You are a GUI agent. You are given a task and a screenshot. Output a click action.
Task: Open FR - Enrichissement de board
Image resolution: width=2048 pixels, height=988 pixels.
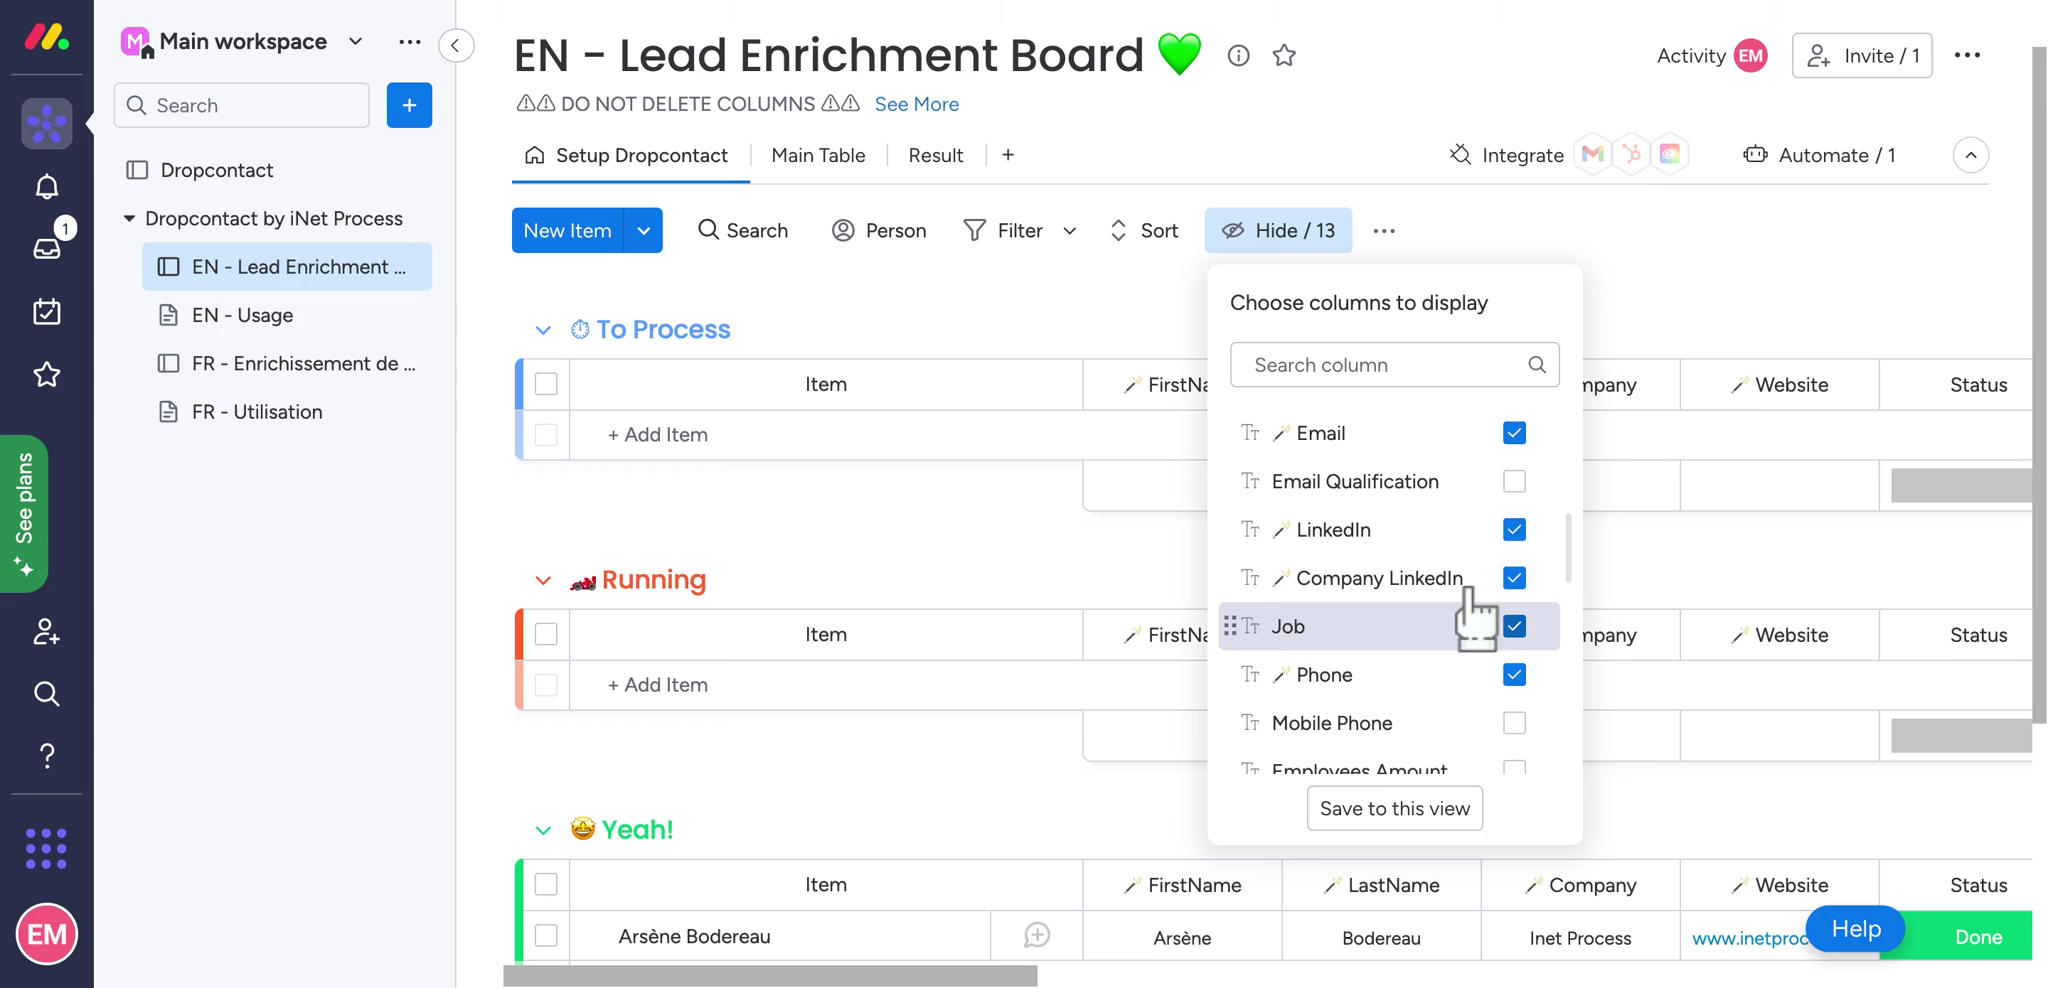(x=288, y=363)
